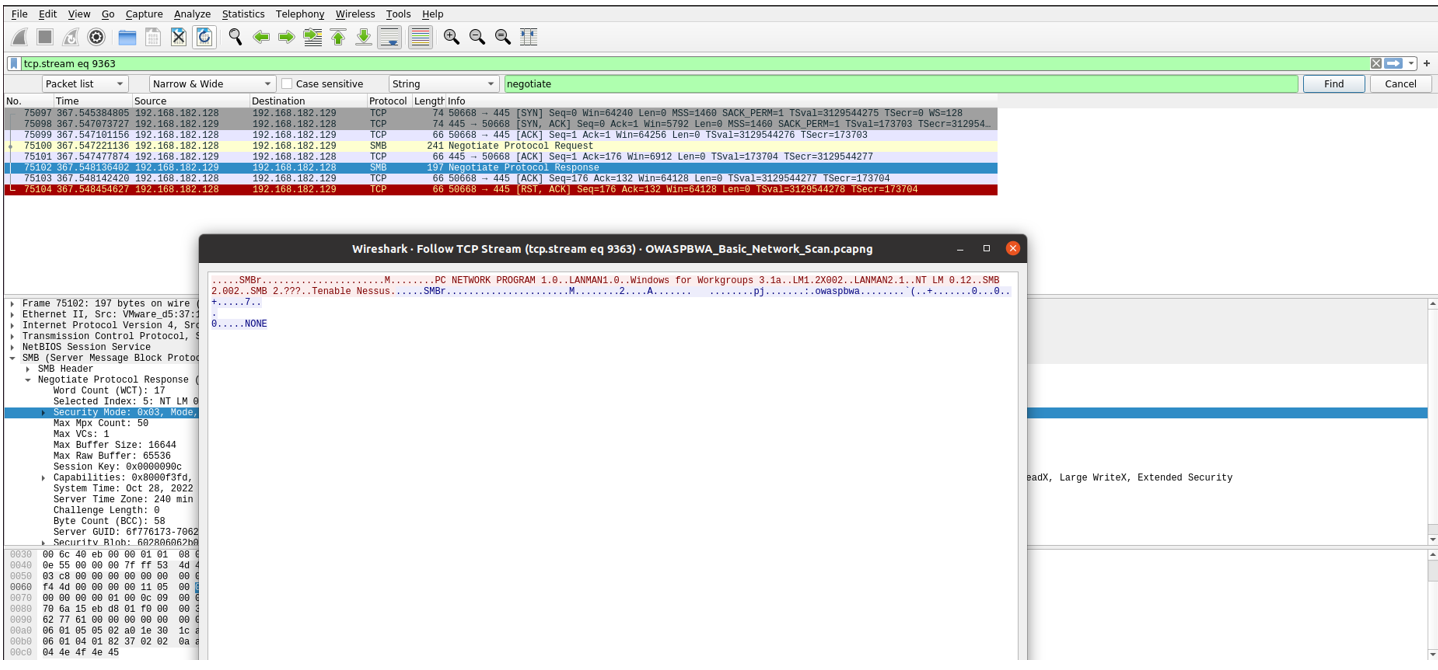Expand the Security Mode field

pyautogui.click(x=43, y=413)
